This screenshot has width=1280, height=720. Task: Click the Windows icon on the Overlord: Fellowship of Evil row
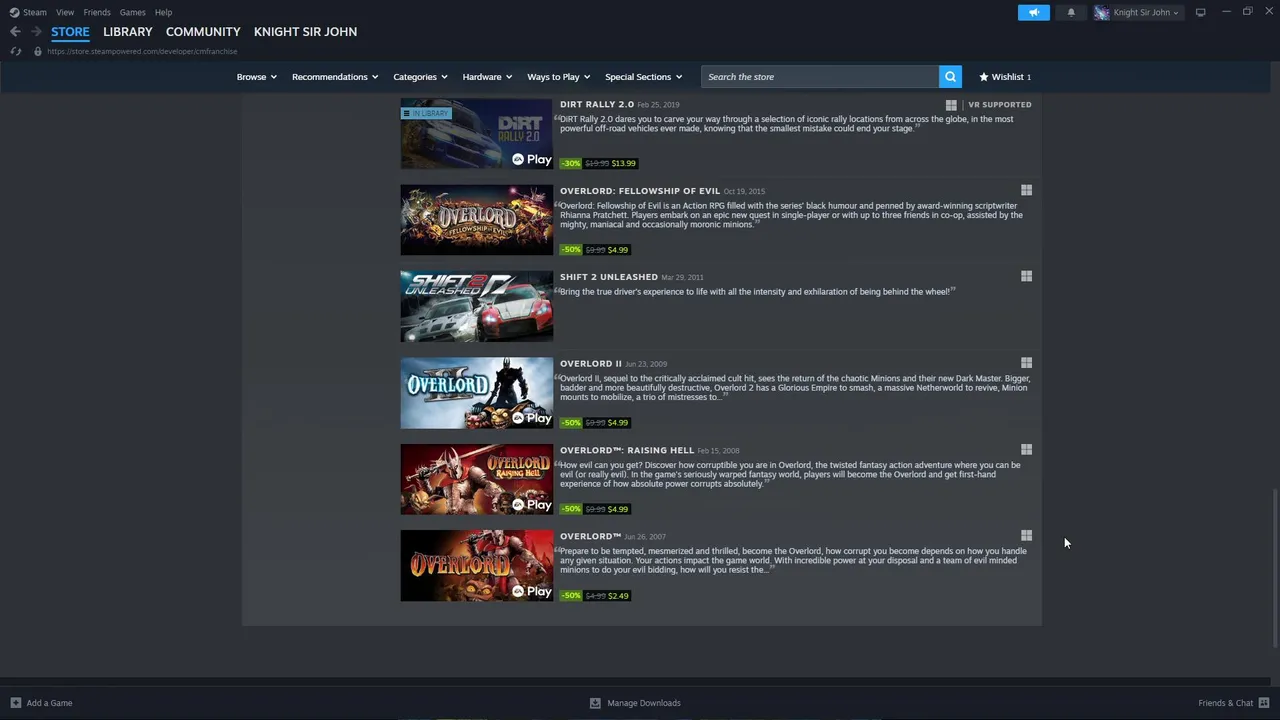(x=1026, y=190)
